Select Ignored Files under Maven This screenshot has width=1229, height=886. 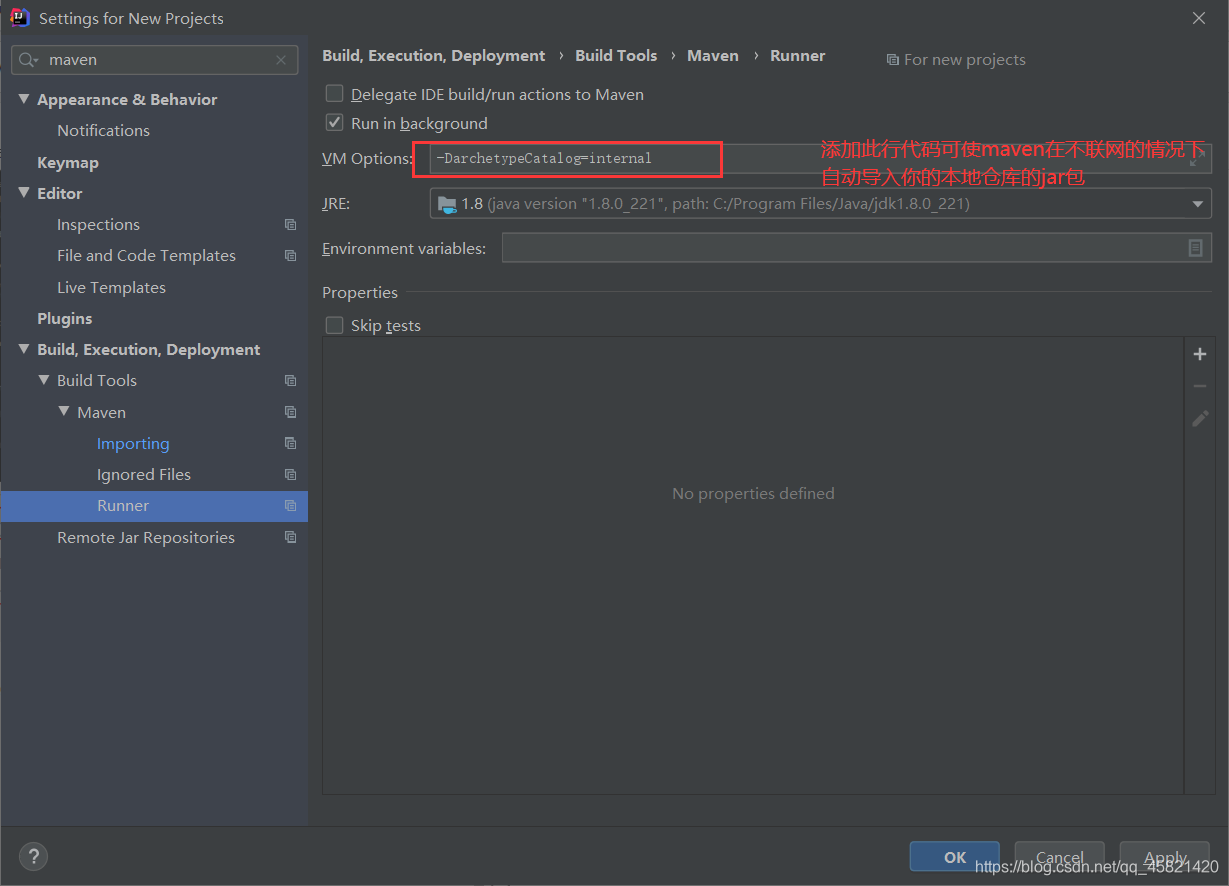(144, 474)
